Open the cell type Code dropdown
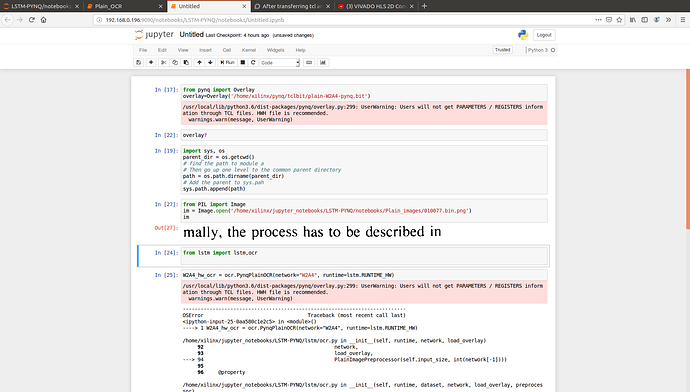 [x=280, y=62]
